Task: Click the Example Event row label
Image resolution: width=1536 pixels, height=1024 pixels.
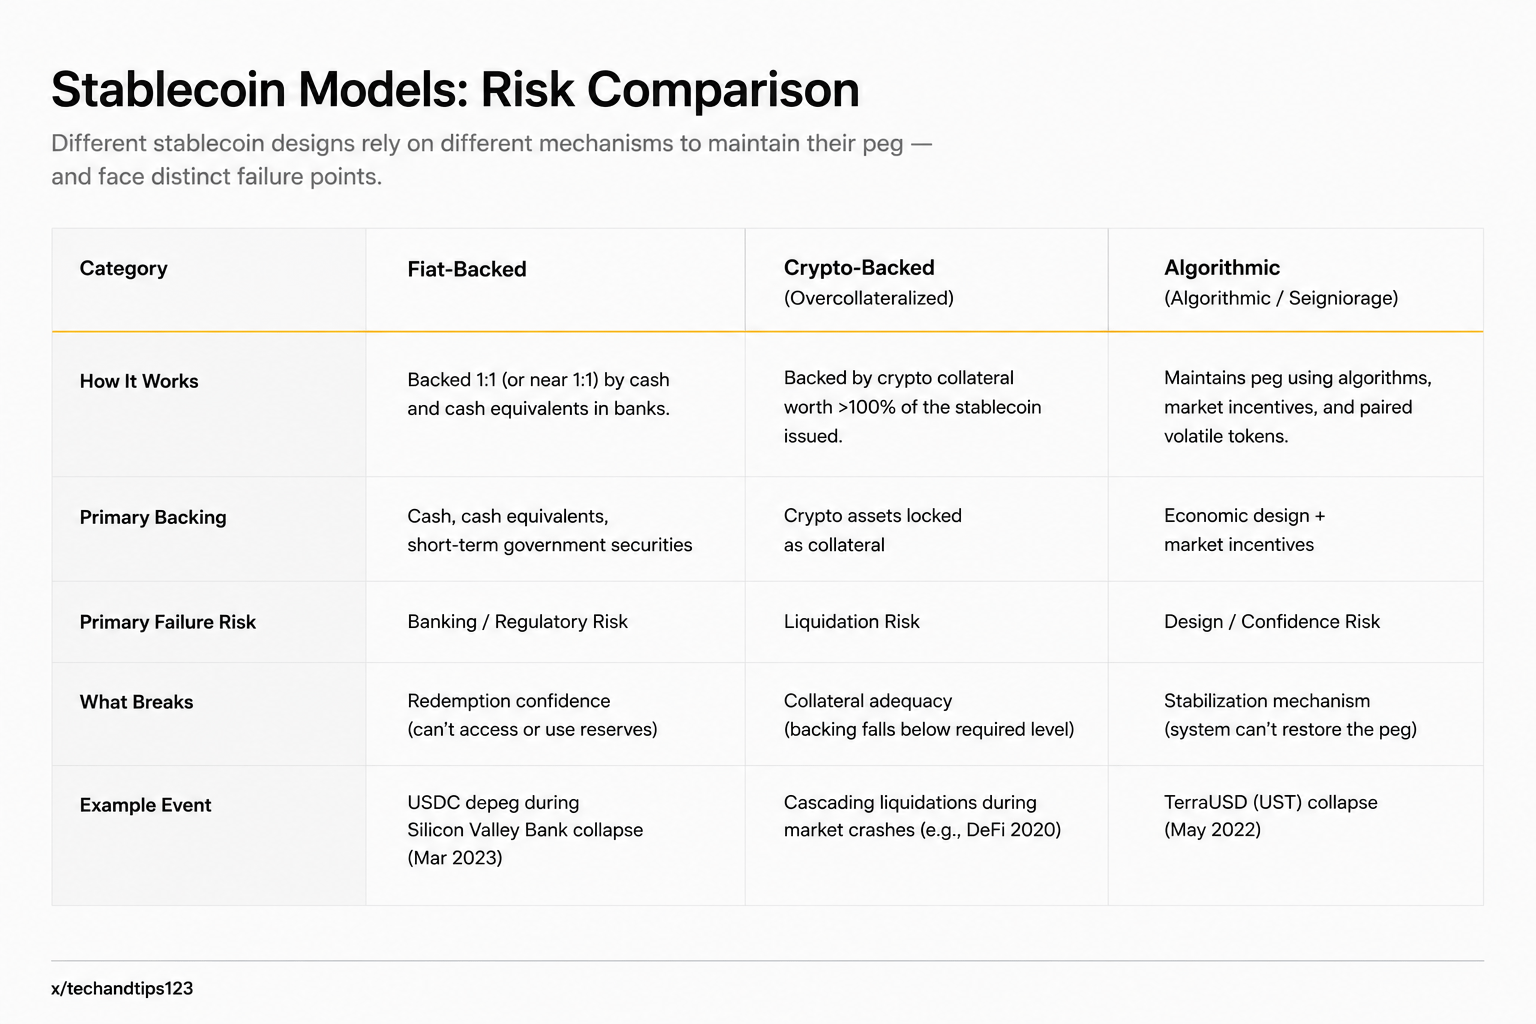Action: click(145, 805)
